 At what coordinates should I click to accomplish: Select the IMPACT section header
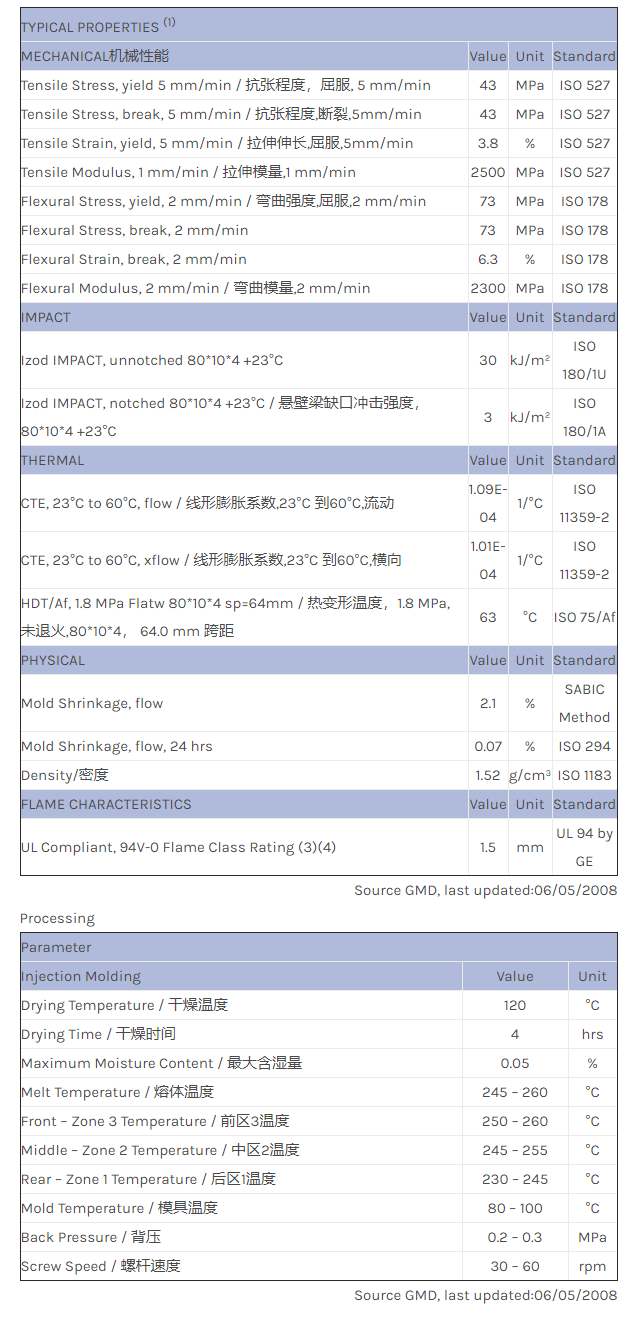46,317
